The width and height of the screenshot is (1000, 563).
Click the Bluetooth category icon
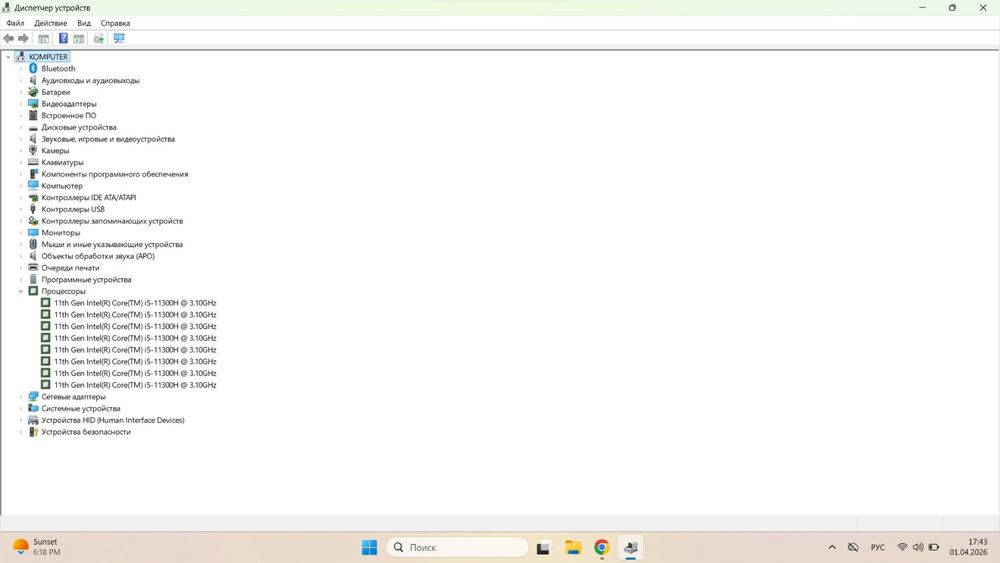coord(33,68)
